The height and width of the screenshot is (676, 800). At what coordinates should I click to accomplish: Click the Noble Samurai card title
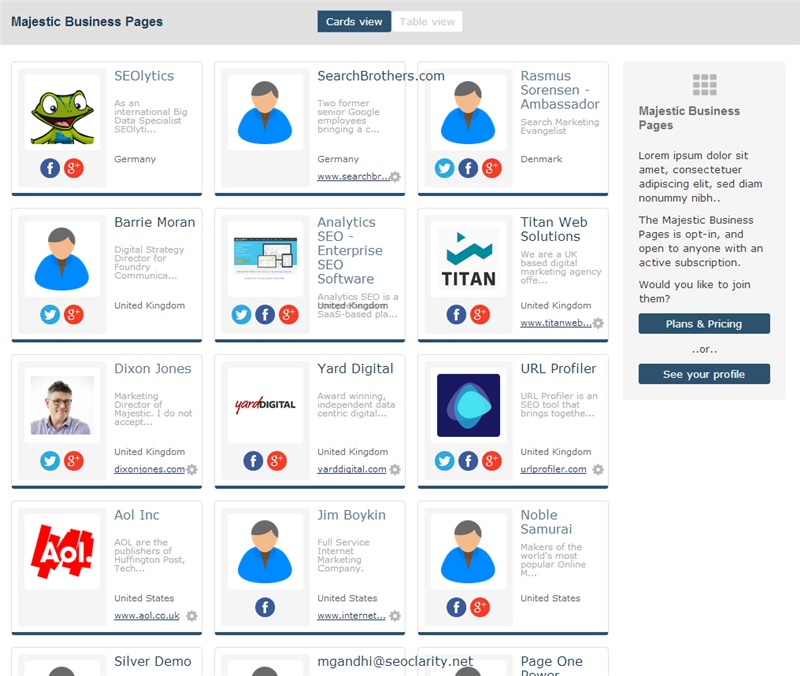tap(546, 522)
